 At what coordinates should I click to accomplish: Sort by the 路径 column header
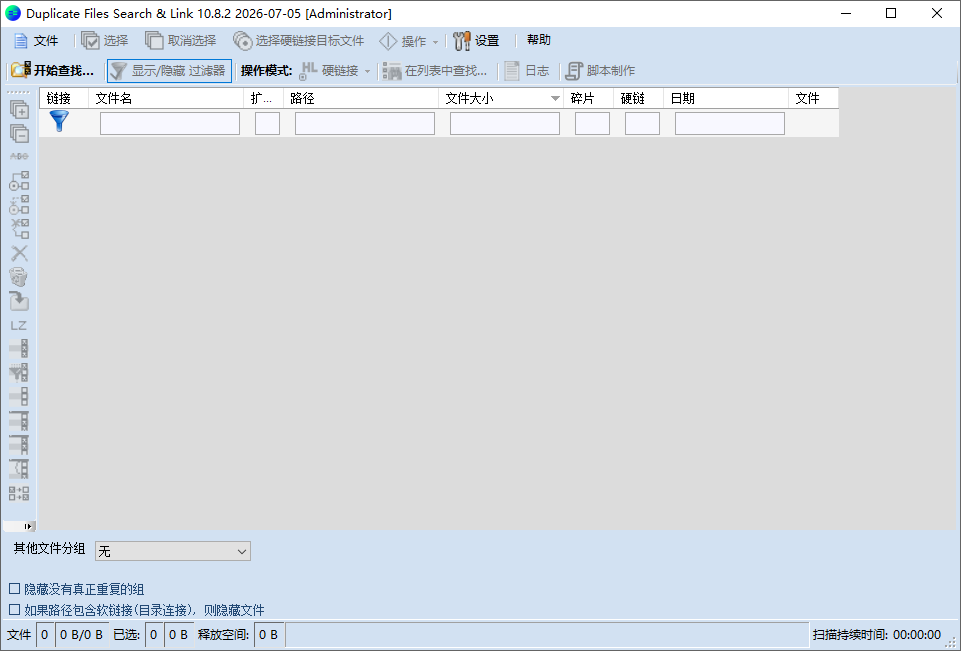[x=361, y=98]
